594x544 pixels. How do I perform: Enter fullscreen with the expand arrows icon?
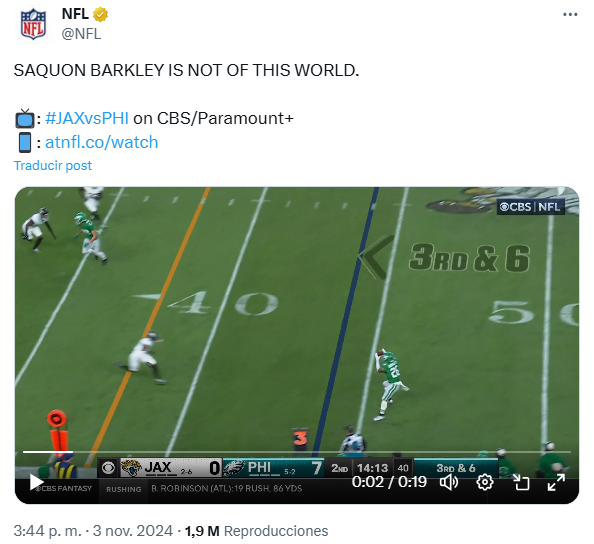(x=556, y=482)
